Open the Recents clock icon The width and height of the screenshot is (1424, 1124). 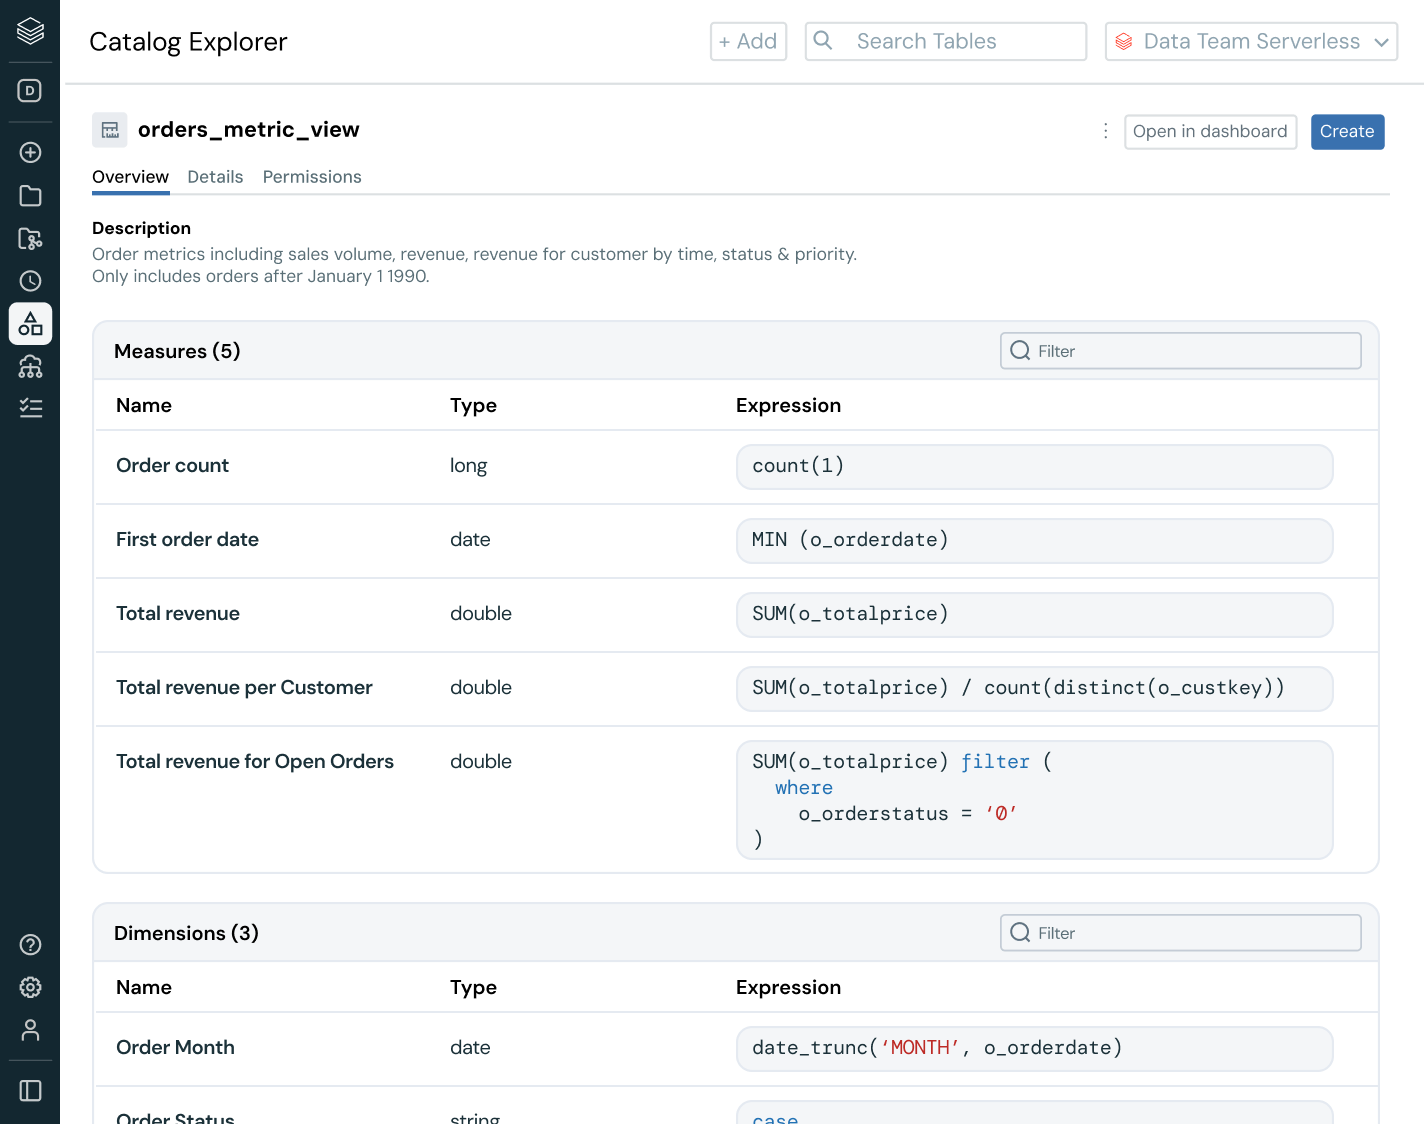30,281
